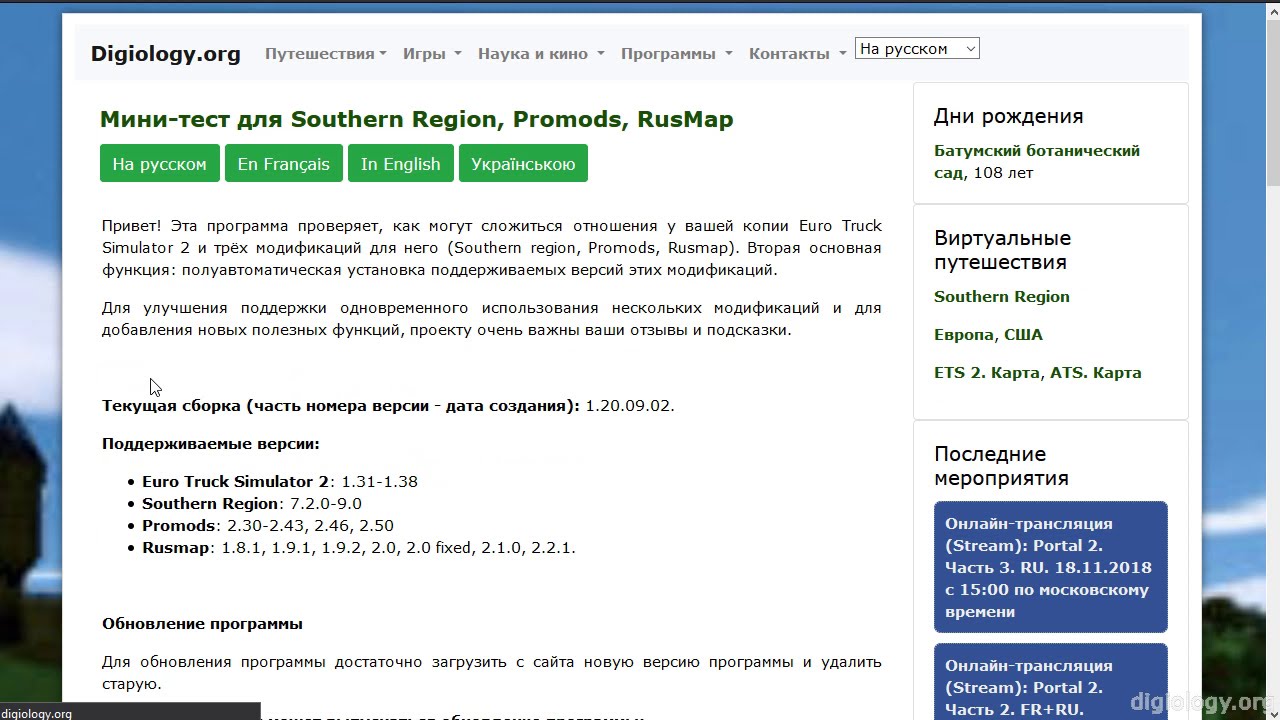The height and width of the screenshot is (720, 1280).
Task: Switch page to En Français
Action: point(284,164)
